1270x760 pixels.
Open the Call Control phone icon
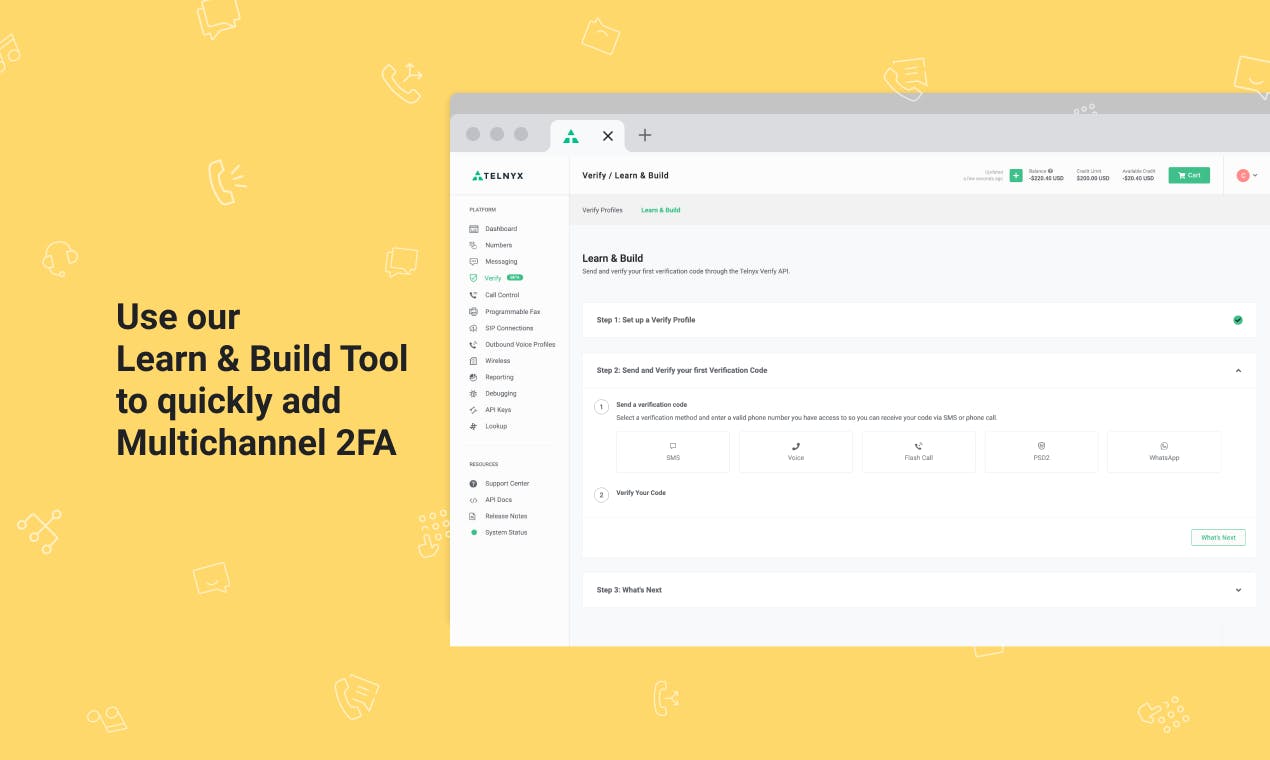click(474, 295)
